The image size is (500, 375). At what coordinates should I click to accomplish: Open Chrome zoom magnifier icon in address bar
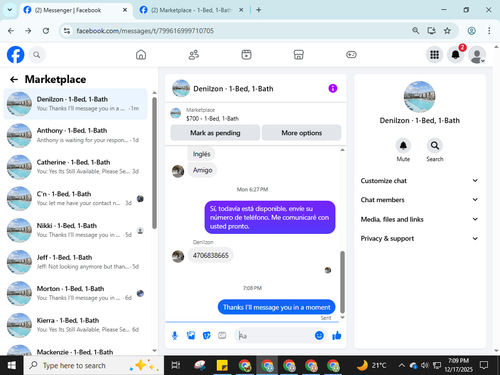pyautogui.click(x=415, y=31)
